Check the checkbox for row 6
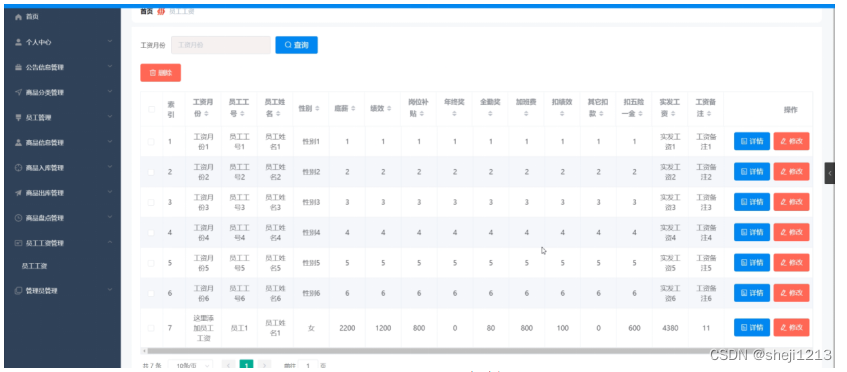Image resolution: width=847 pixels, height=372 pixels. click(151, 294)
